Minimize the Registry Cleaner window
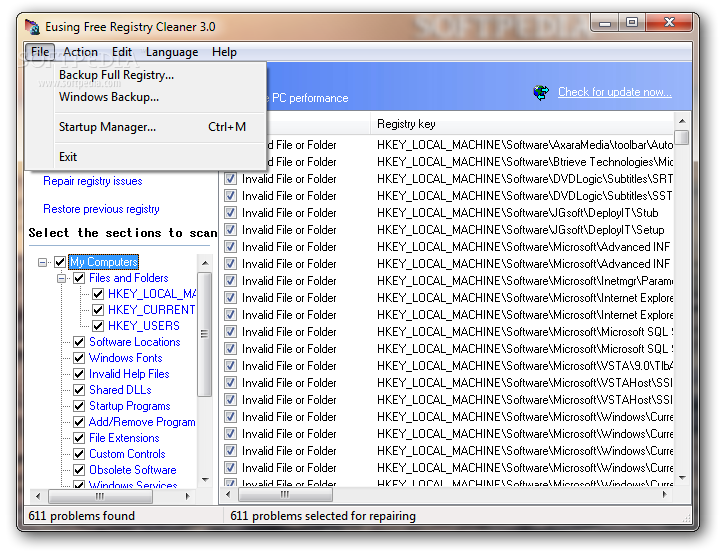The height and width of the screenshot is (552, 720). [x=605, y=23]
